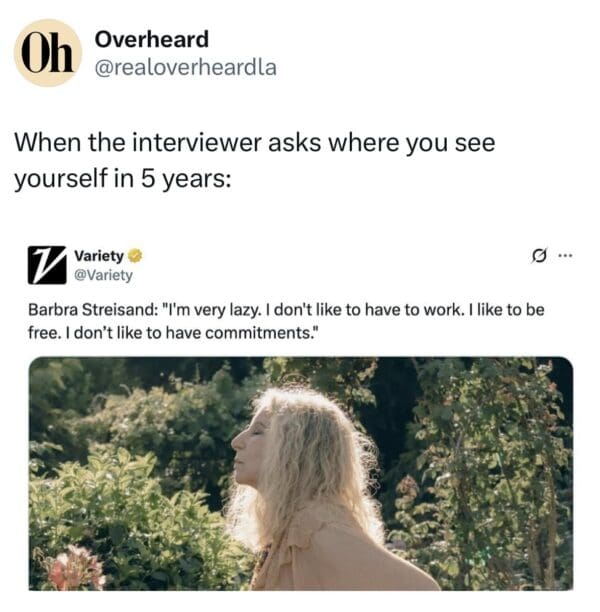The image size is (600, 612).
Task: Open the garden photo in the quoted post
Action: click(x=301, y=473)
